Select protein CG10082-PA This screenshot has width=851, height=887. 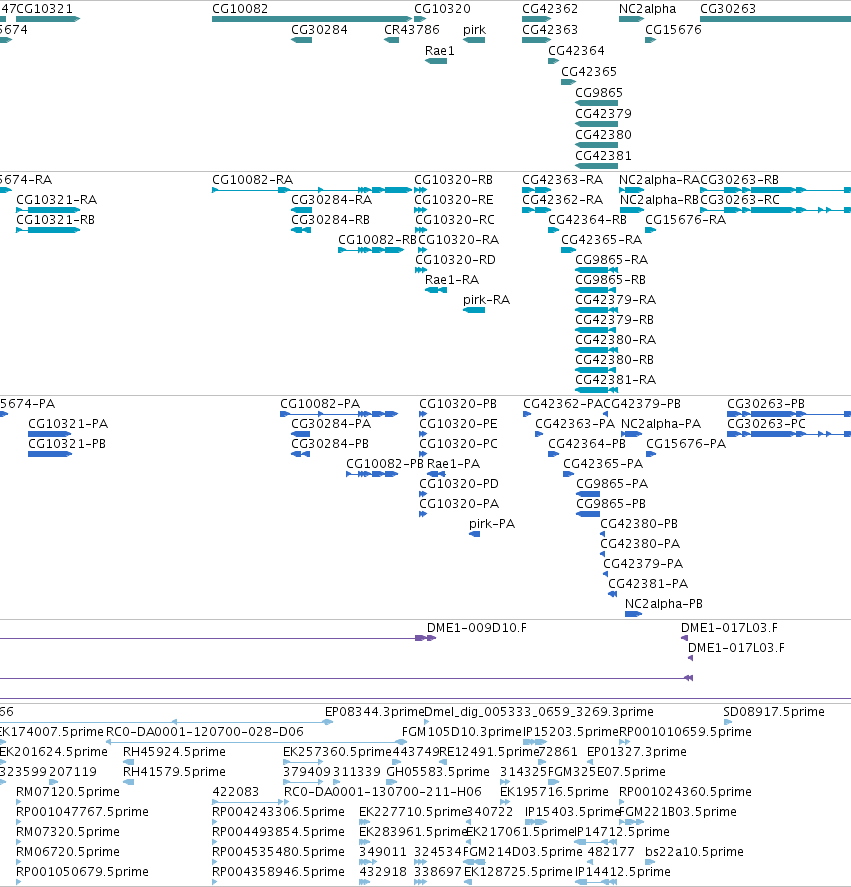pyautogui.click(x=339, y=414)
